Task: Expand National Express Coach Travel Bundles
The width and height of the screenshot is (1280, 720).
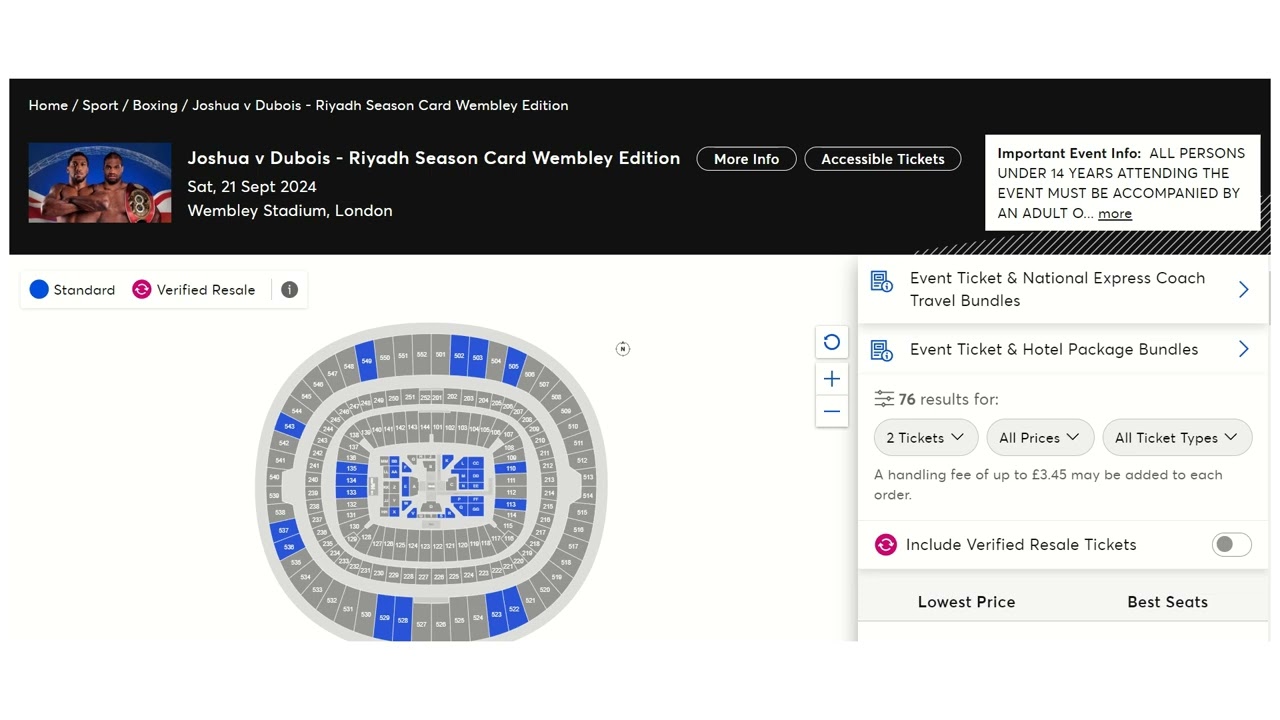Action: point(1243,289)
